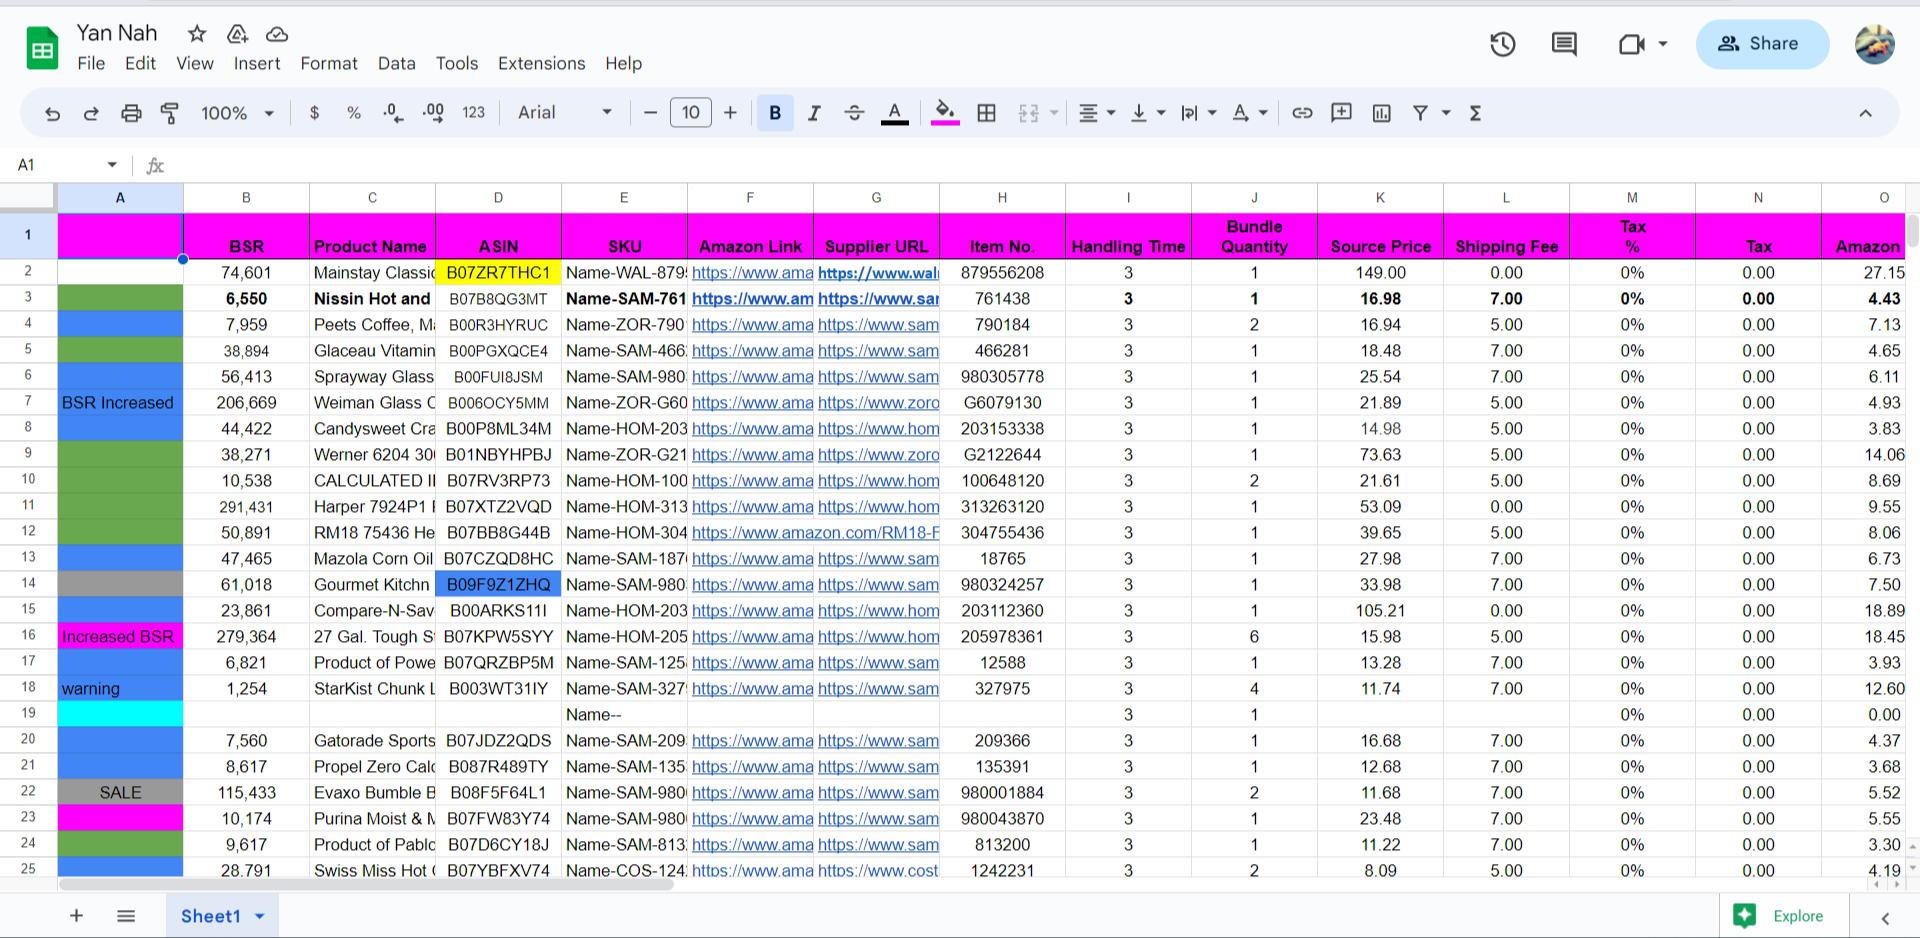
Task: Open version history clock icon
Action: tap(1502, 44)
